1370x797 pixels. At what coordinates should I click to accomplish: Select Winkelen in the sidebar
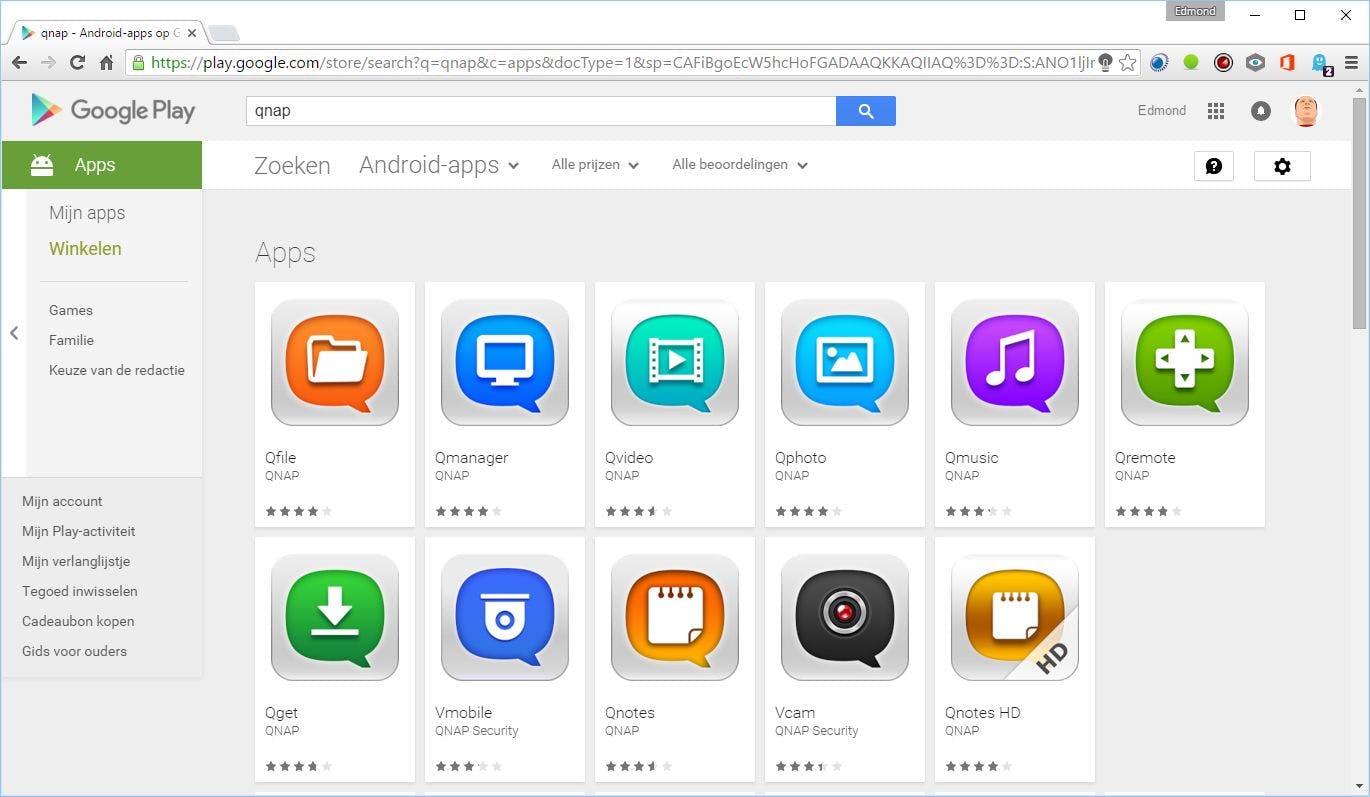click(85, 249)
